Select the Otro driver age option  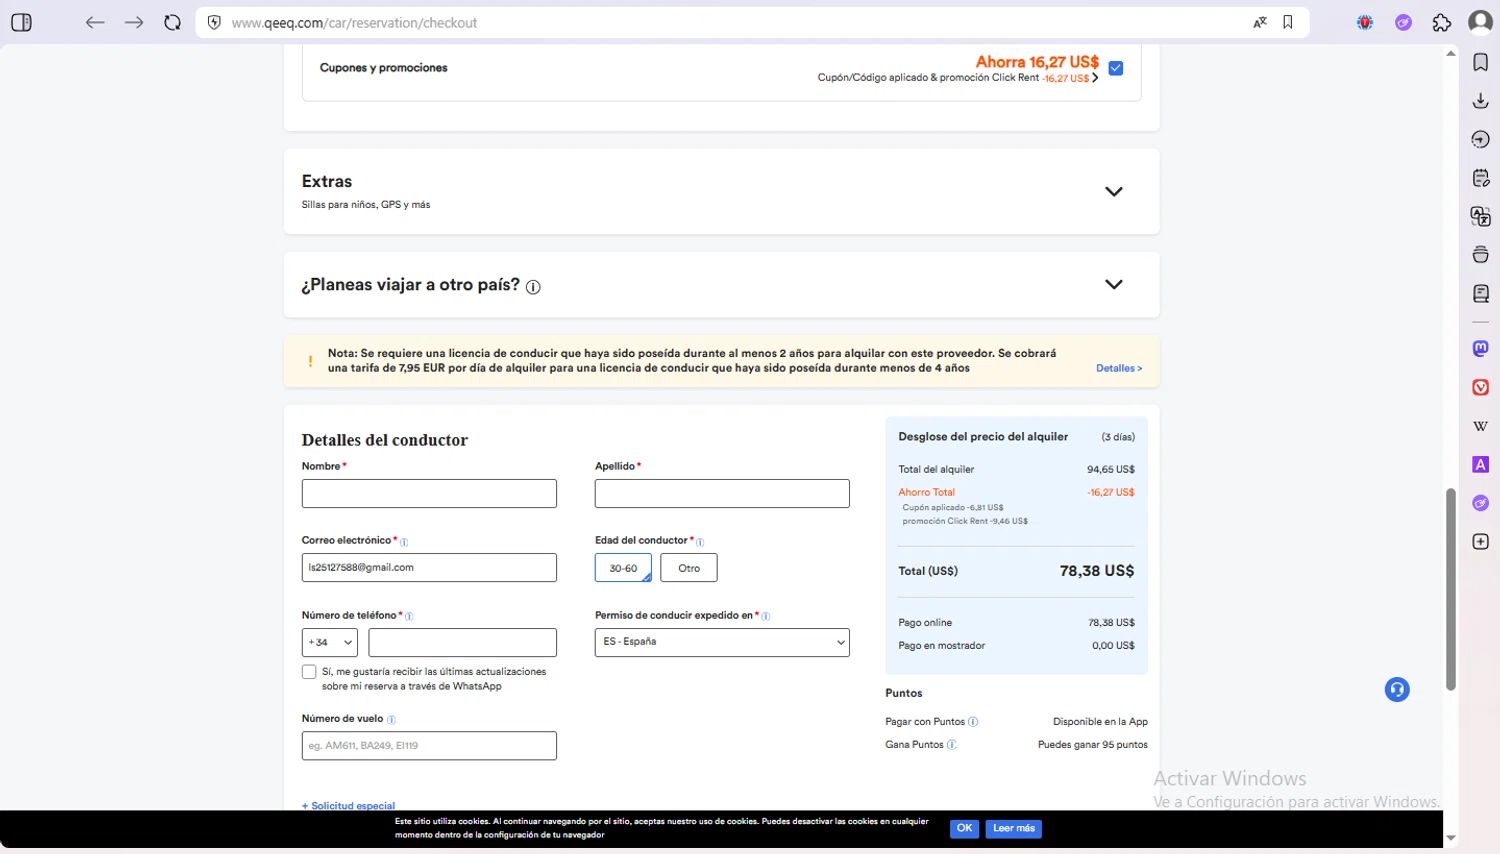(x=689, y=568)
